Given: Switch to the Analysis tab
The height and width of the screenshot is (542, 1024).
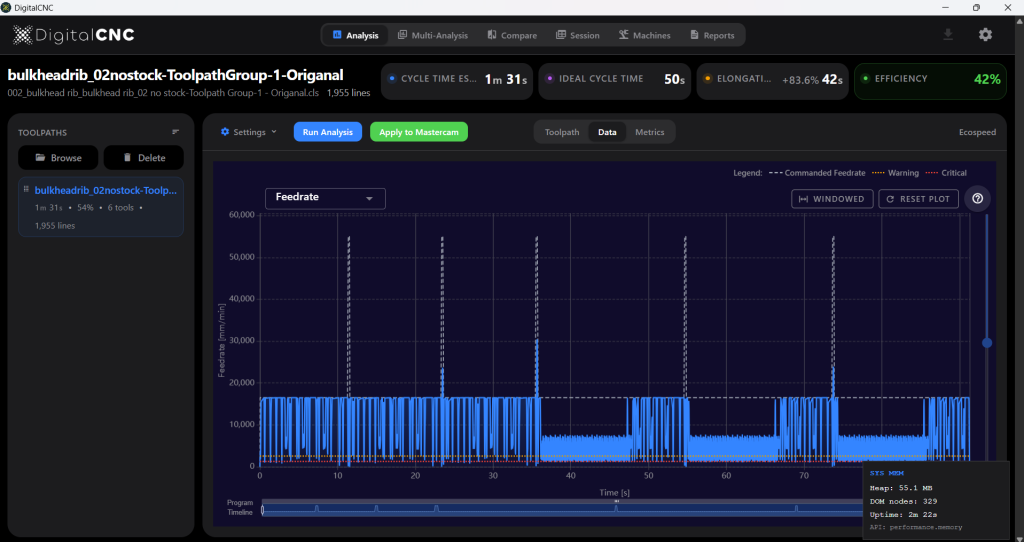Looking at the screenshot, I should tap(355, 35).
